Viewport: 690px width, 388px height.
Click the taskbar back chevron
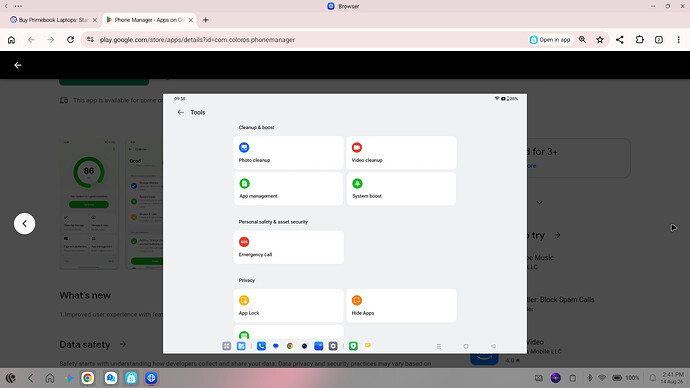coord(30,378)
